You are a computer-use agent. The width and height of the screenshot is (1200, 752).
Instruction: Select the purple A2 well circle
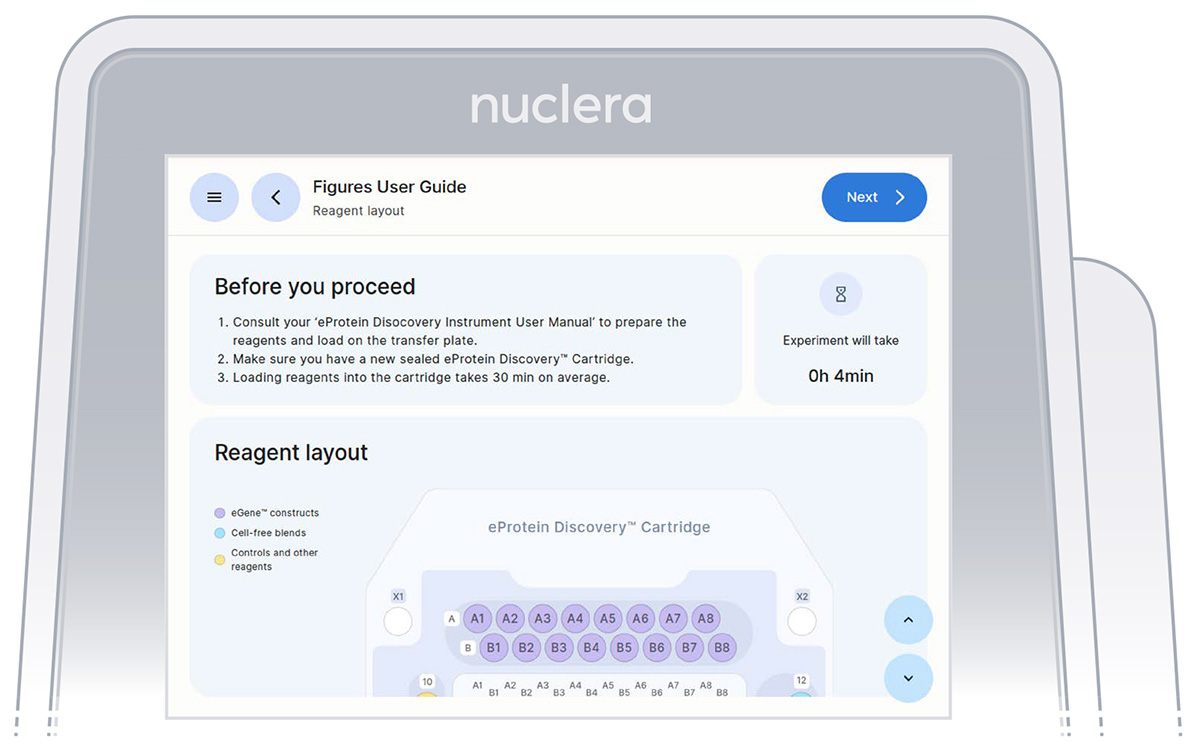[510, 619]
